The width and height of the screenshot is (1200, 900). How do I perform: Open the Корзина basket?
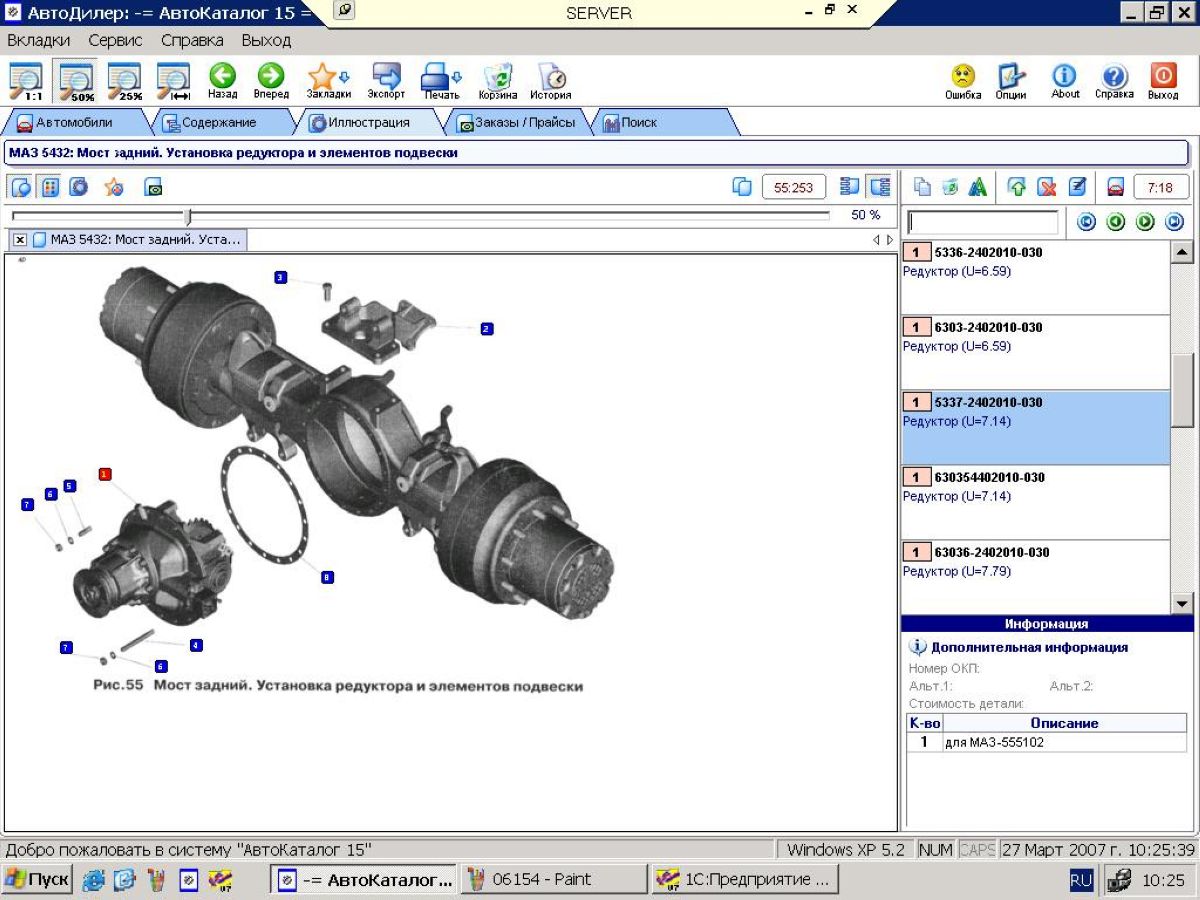[498, 82]
